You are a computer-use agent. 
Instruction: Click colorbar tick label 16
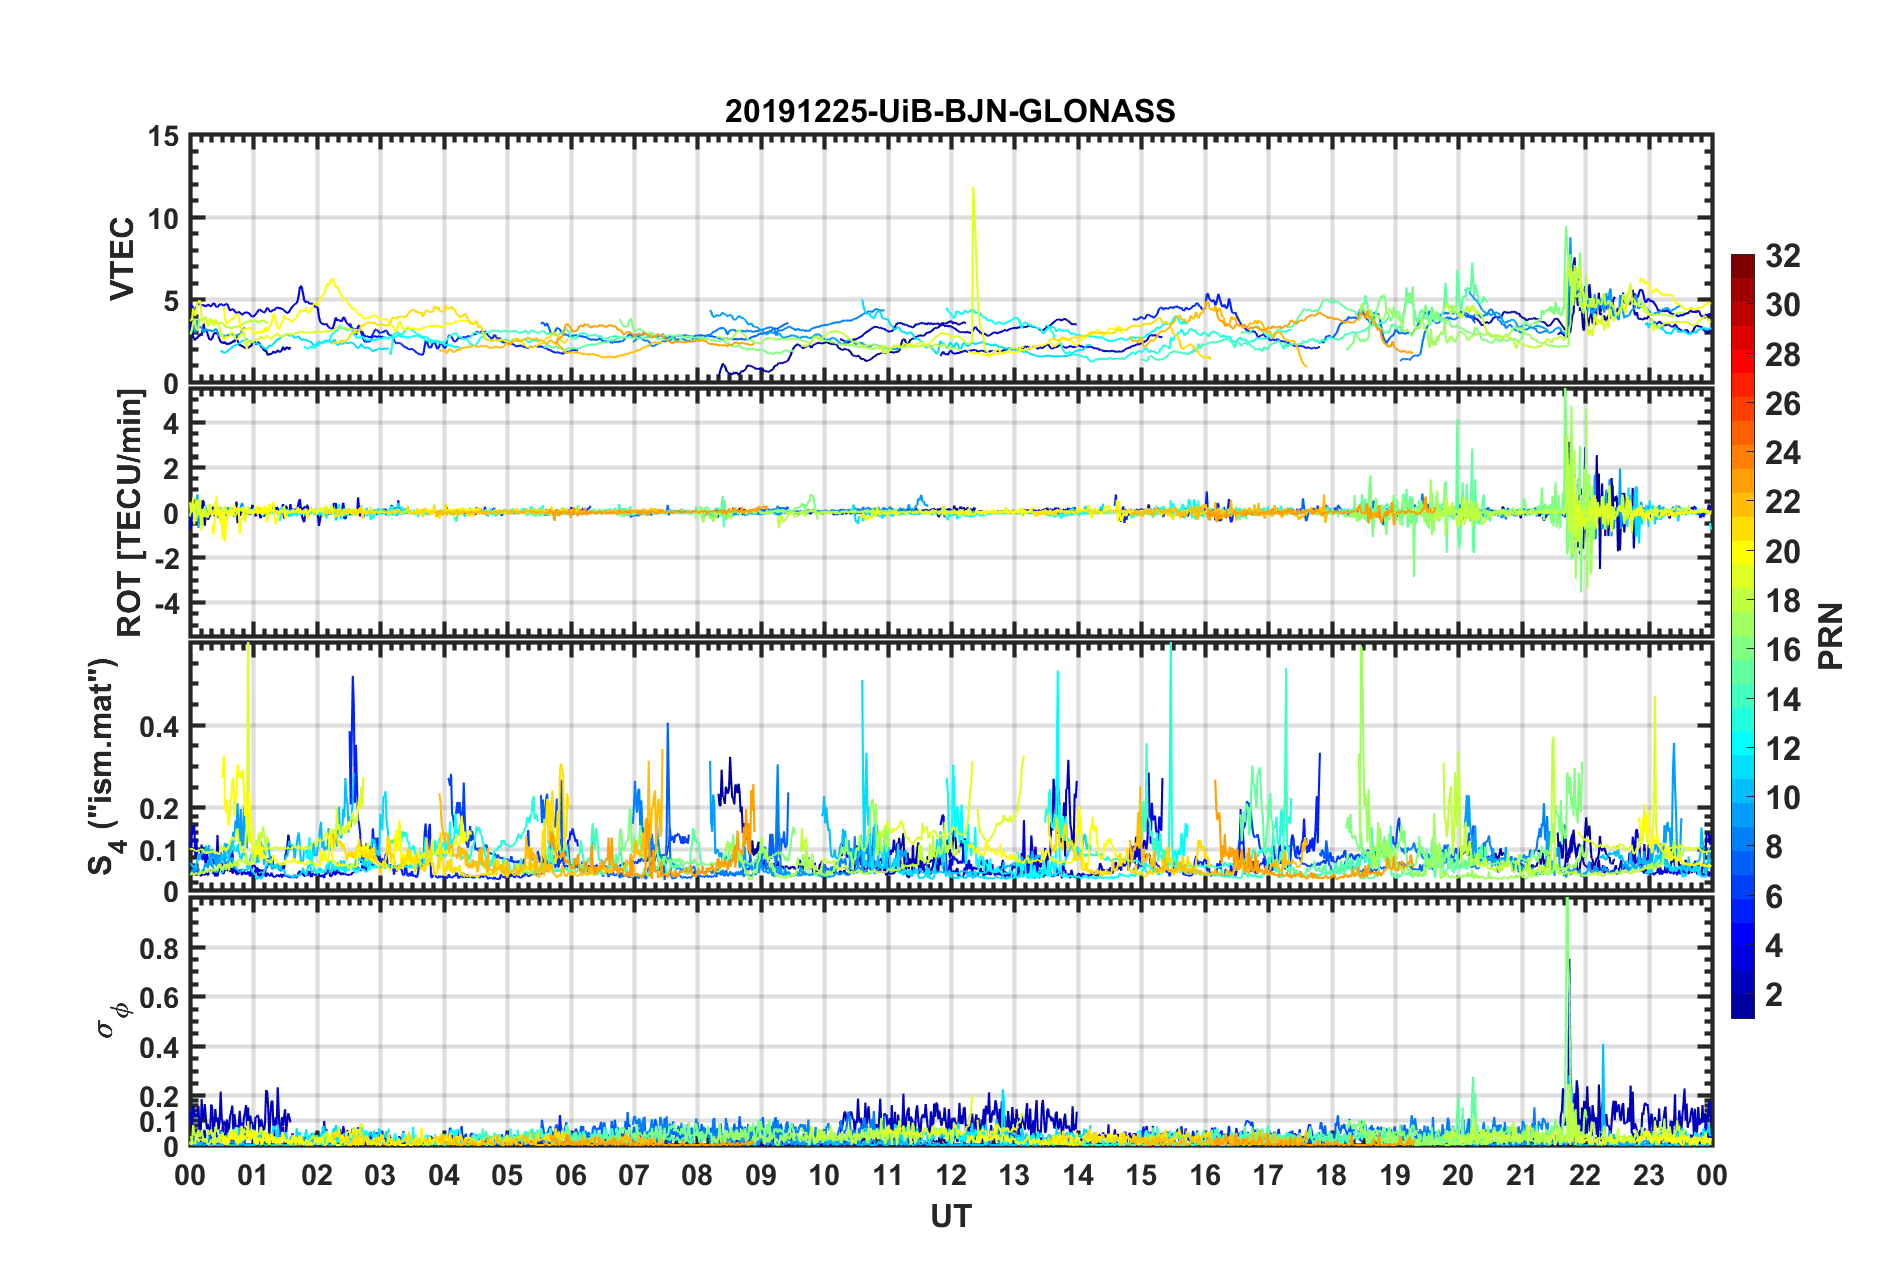click(x=1782, y=650)
